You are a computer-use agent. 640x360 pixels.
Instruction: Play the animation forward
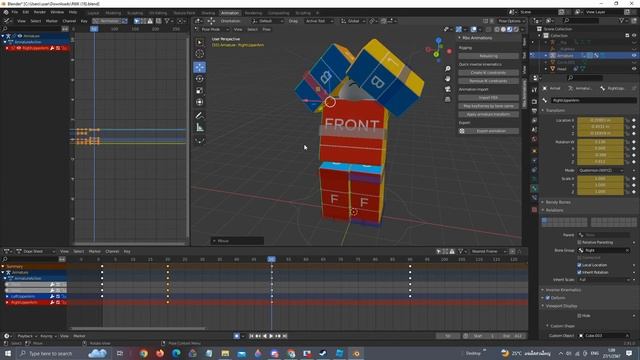click(x=271, y=336)
